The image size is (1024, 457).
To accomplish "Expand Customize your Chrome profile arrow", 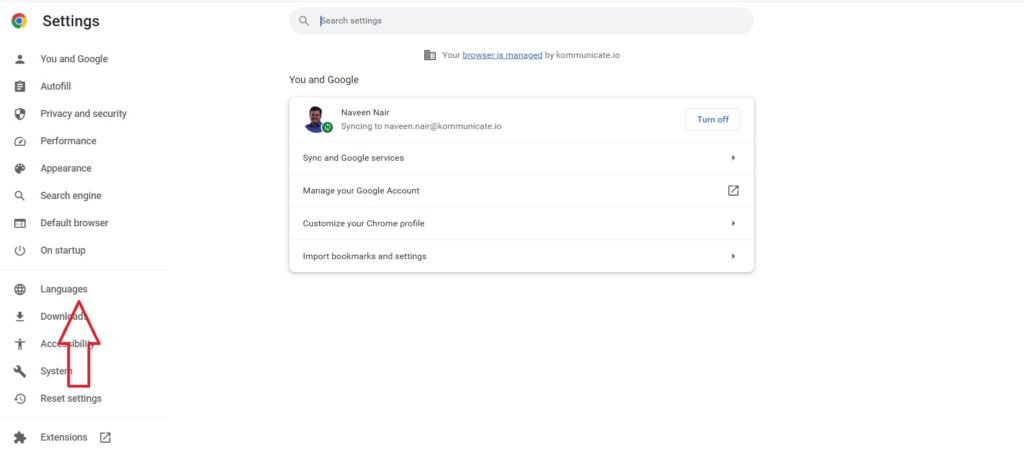I will pos(733,223).
